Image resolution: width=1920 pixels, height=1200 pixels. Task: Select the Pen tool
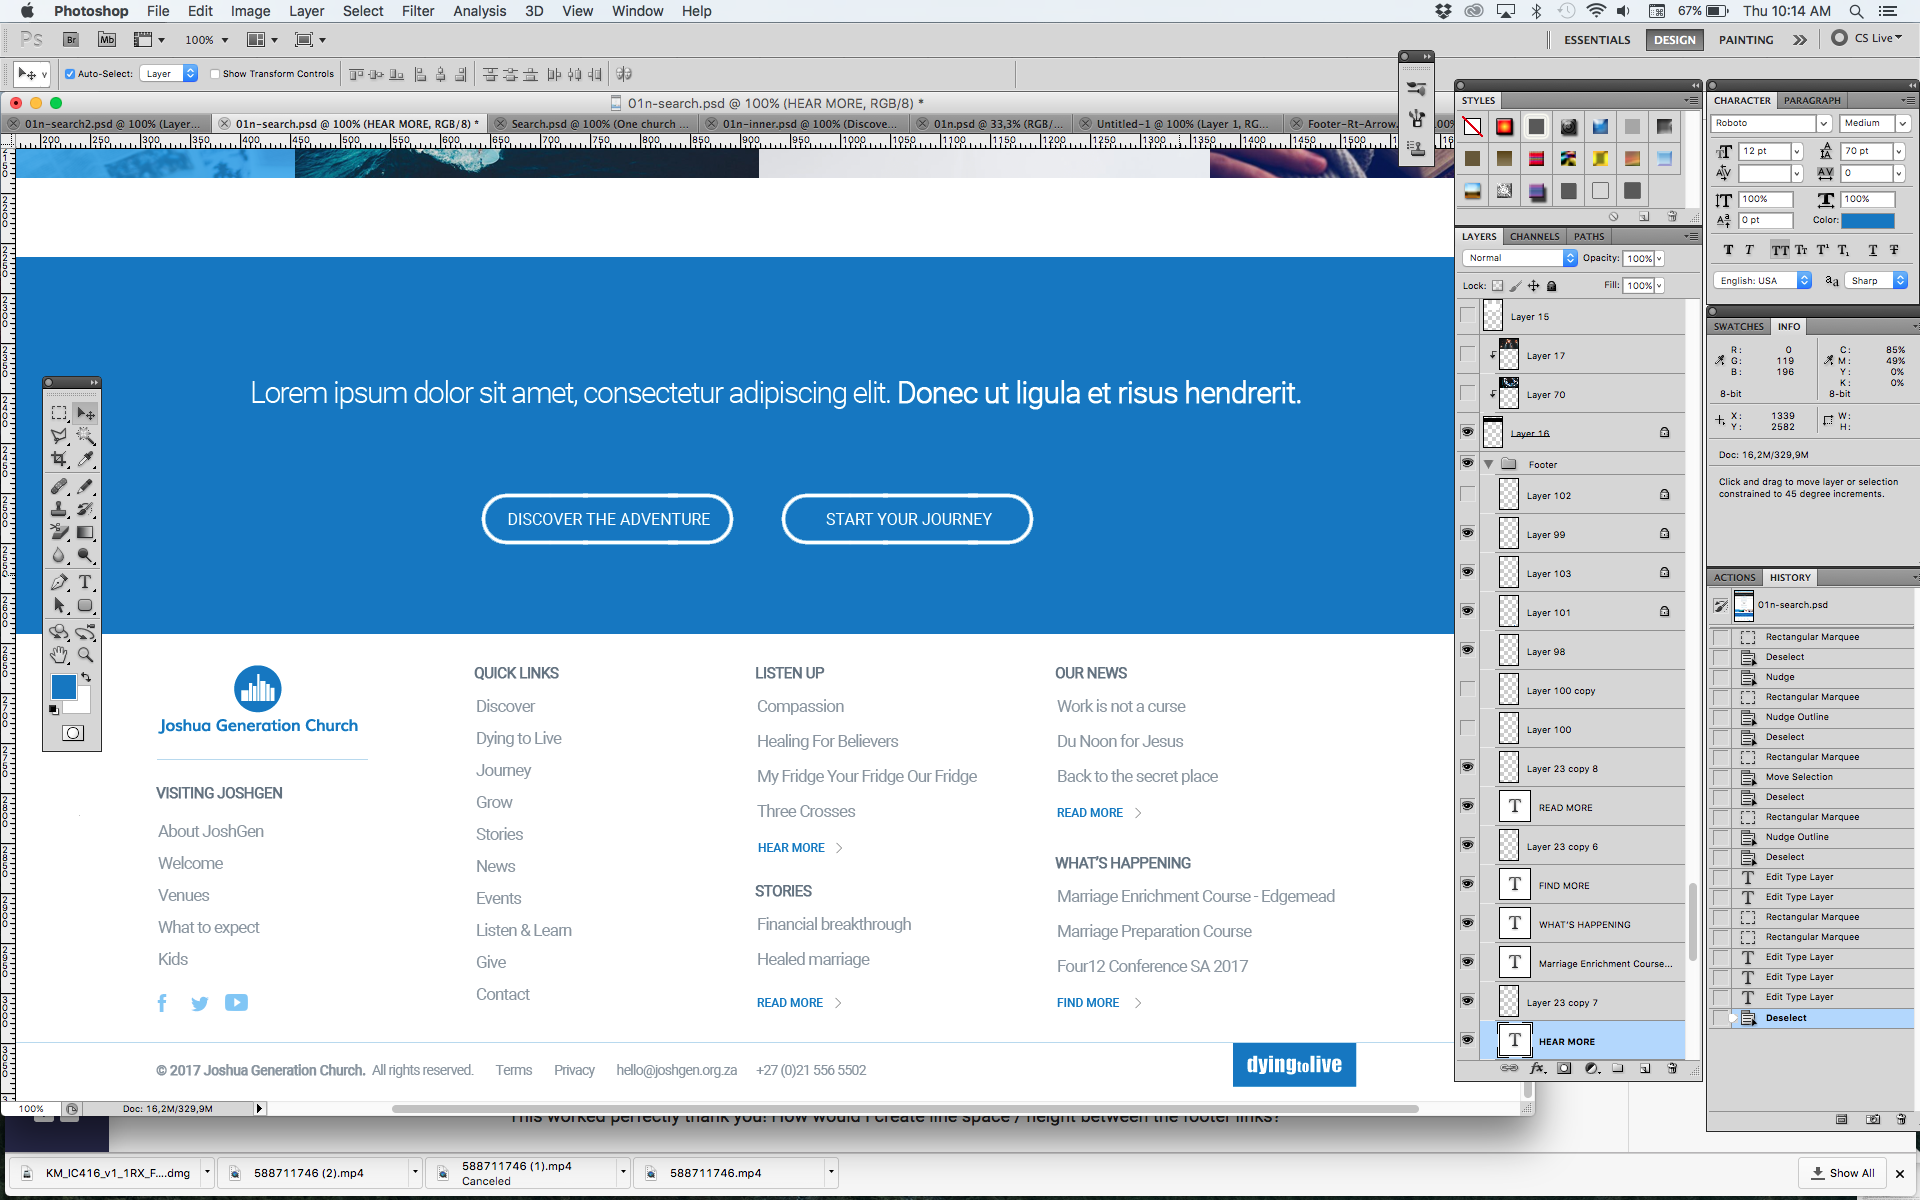coord(59,582)
